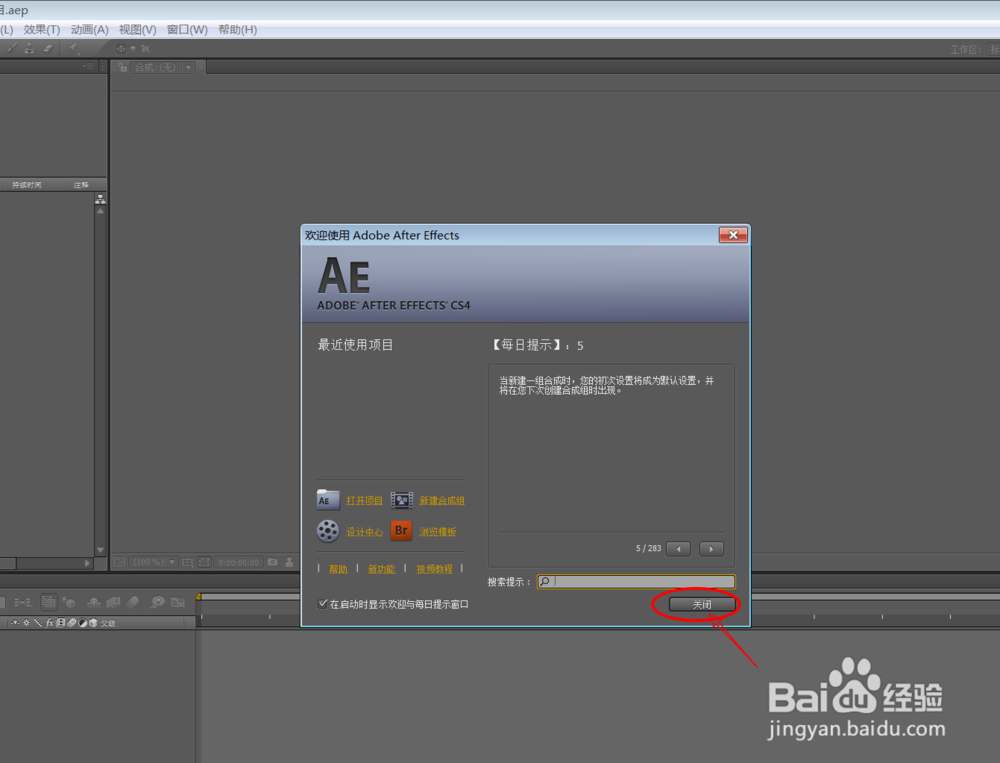Close the composition viewer tab
The width and height of the screenshot is (1000, 763).
(x=200, y=66)
